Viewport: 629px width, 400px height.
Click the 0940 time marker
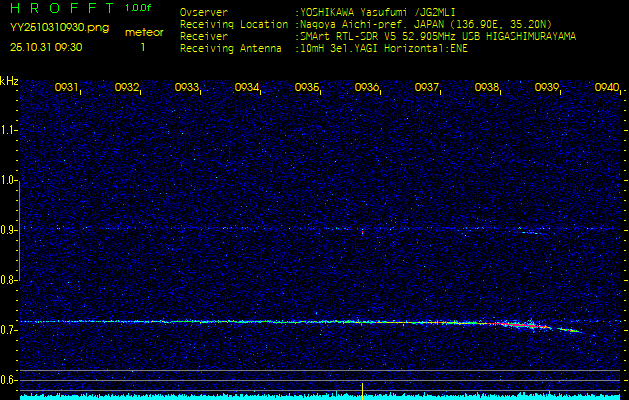[606, 88]
